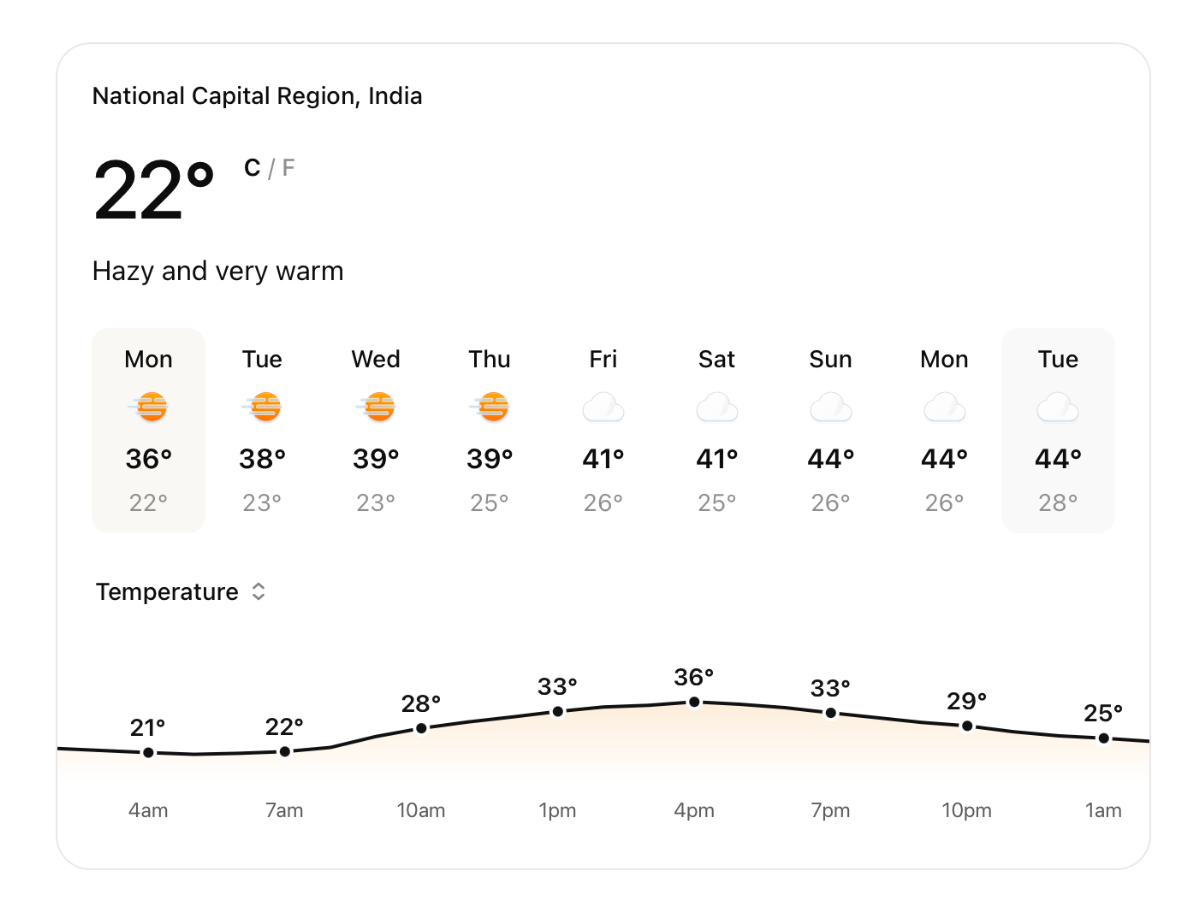Click Wednesday's hazy sun weather icon

tap(377, 408)
